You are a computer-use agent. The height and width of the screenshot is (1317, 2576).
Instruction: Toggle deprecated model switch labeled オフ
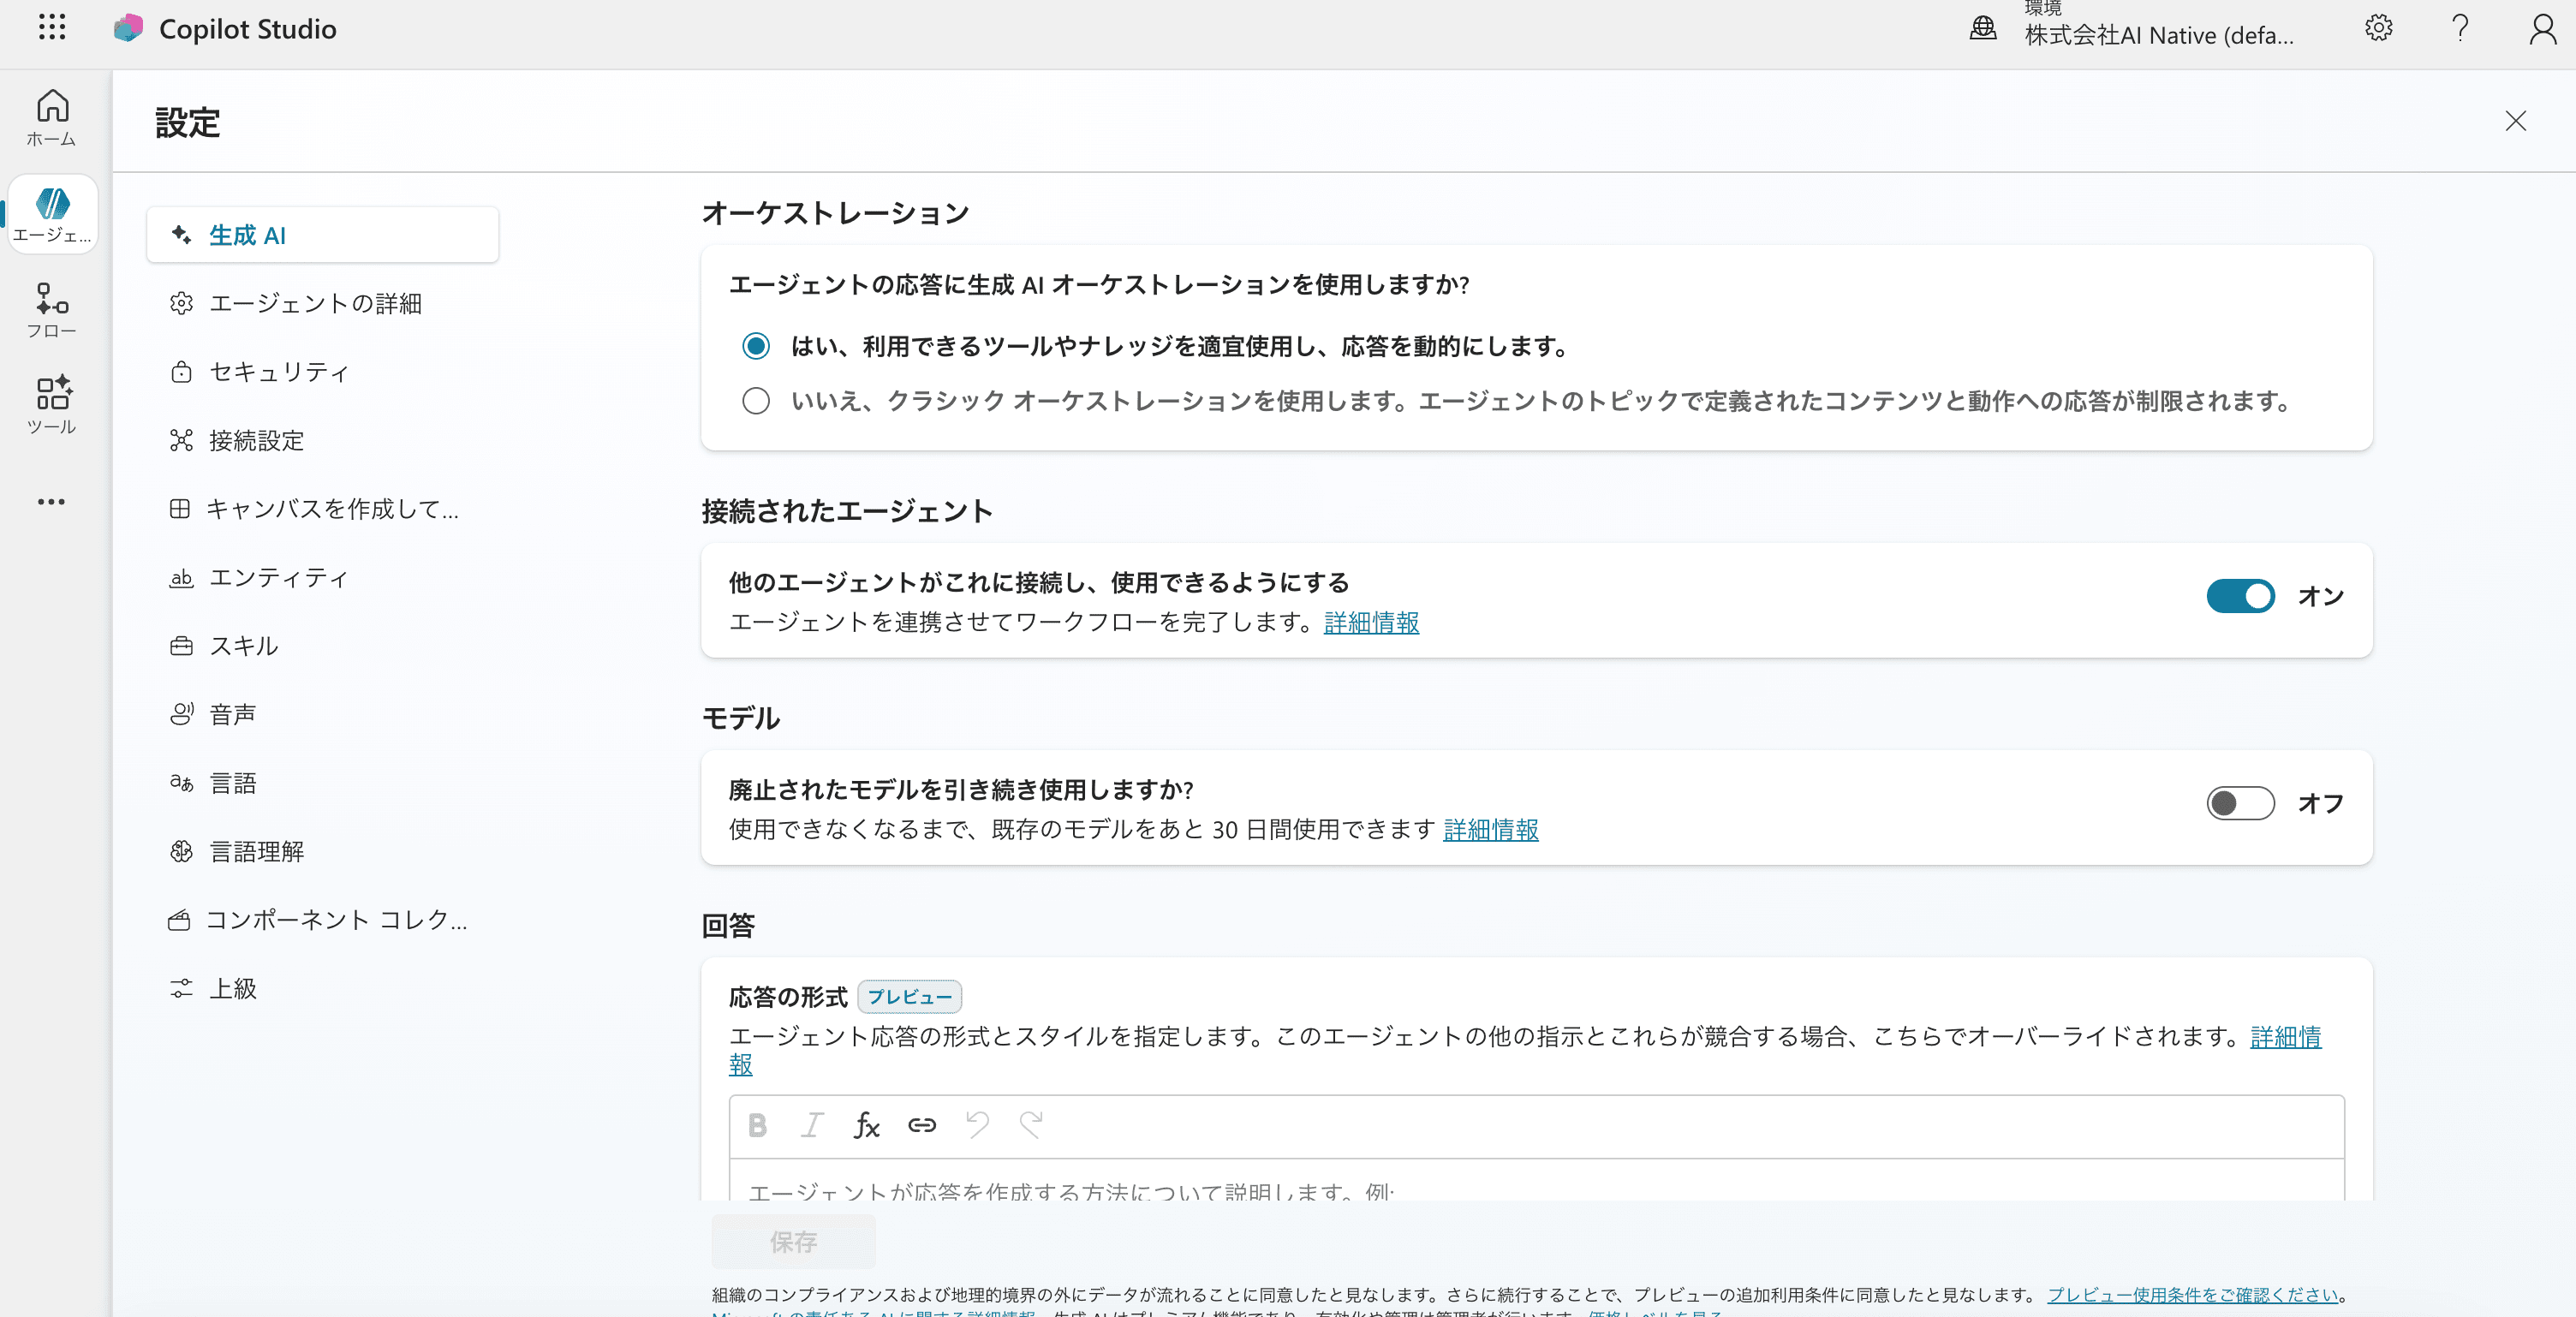coord(2240,803)
